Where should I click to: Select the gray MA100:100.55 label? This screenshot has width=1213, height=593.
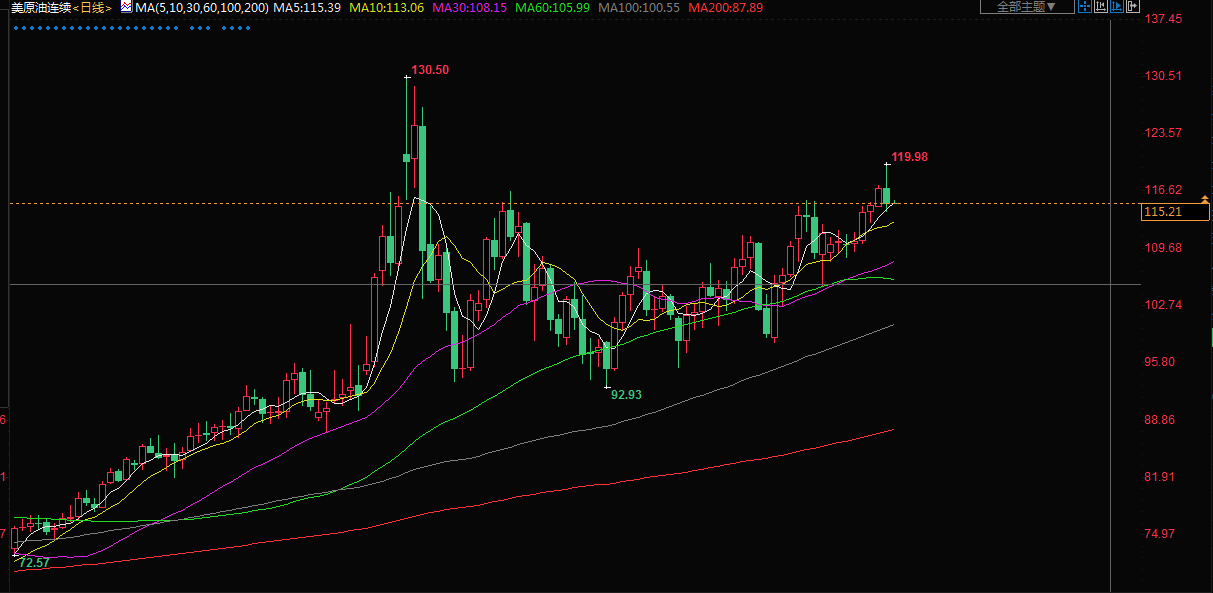coord(640,7)
